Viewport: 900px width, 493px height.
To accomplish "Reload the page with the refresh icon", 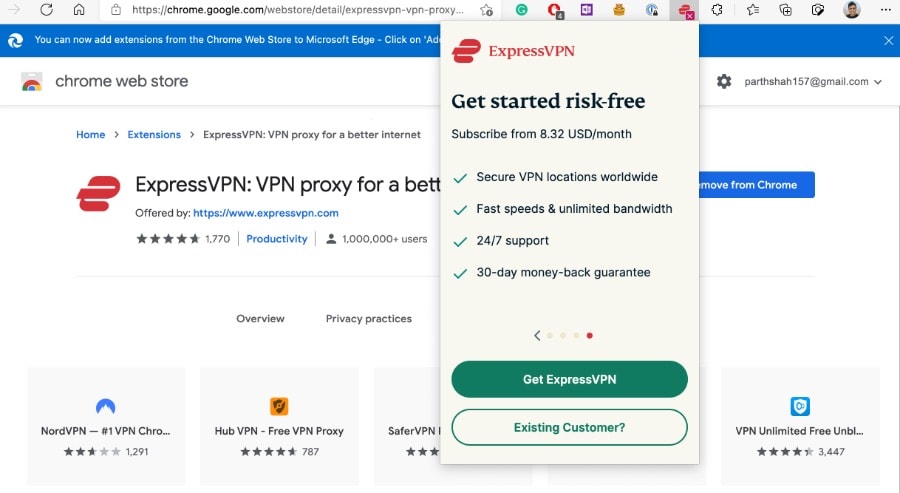I will (46, 10).
